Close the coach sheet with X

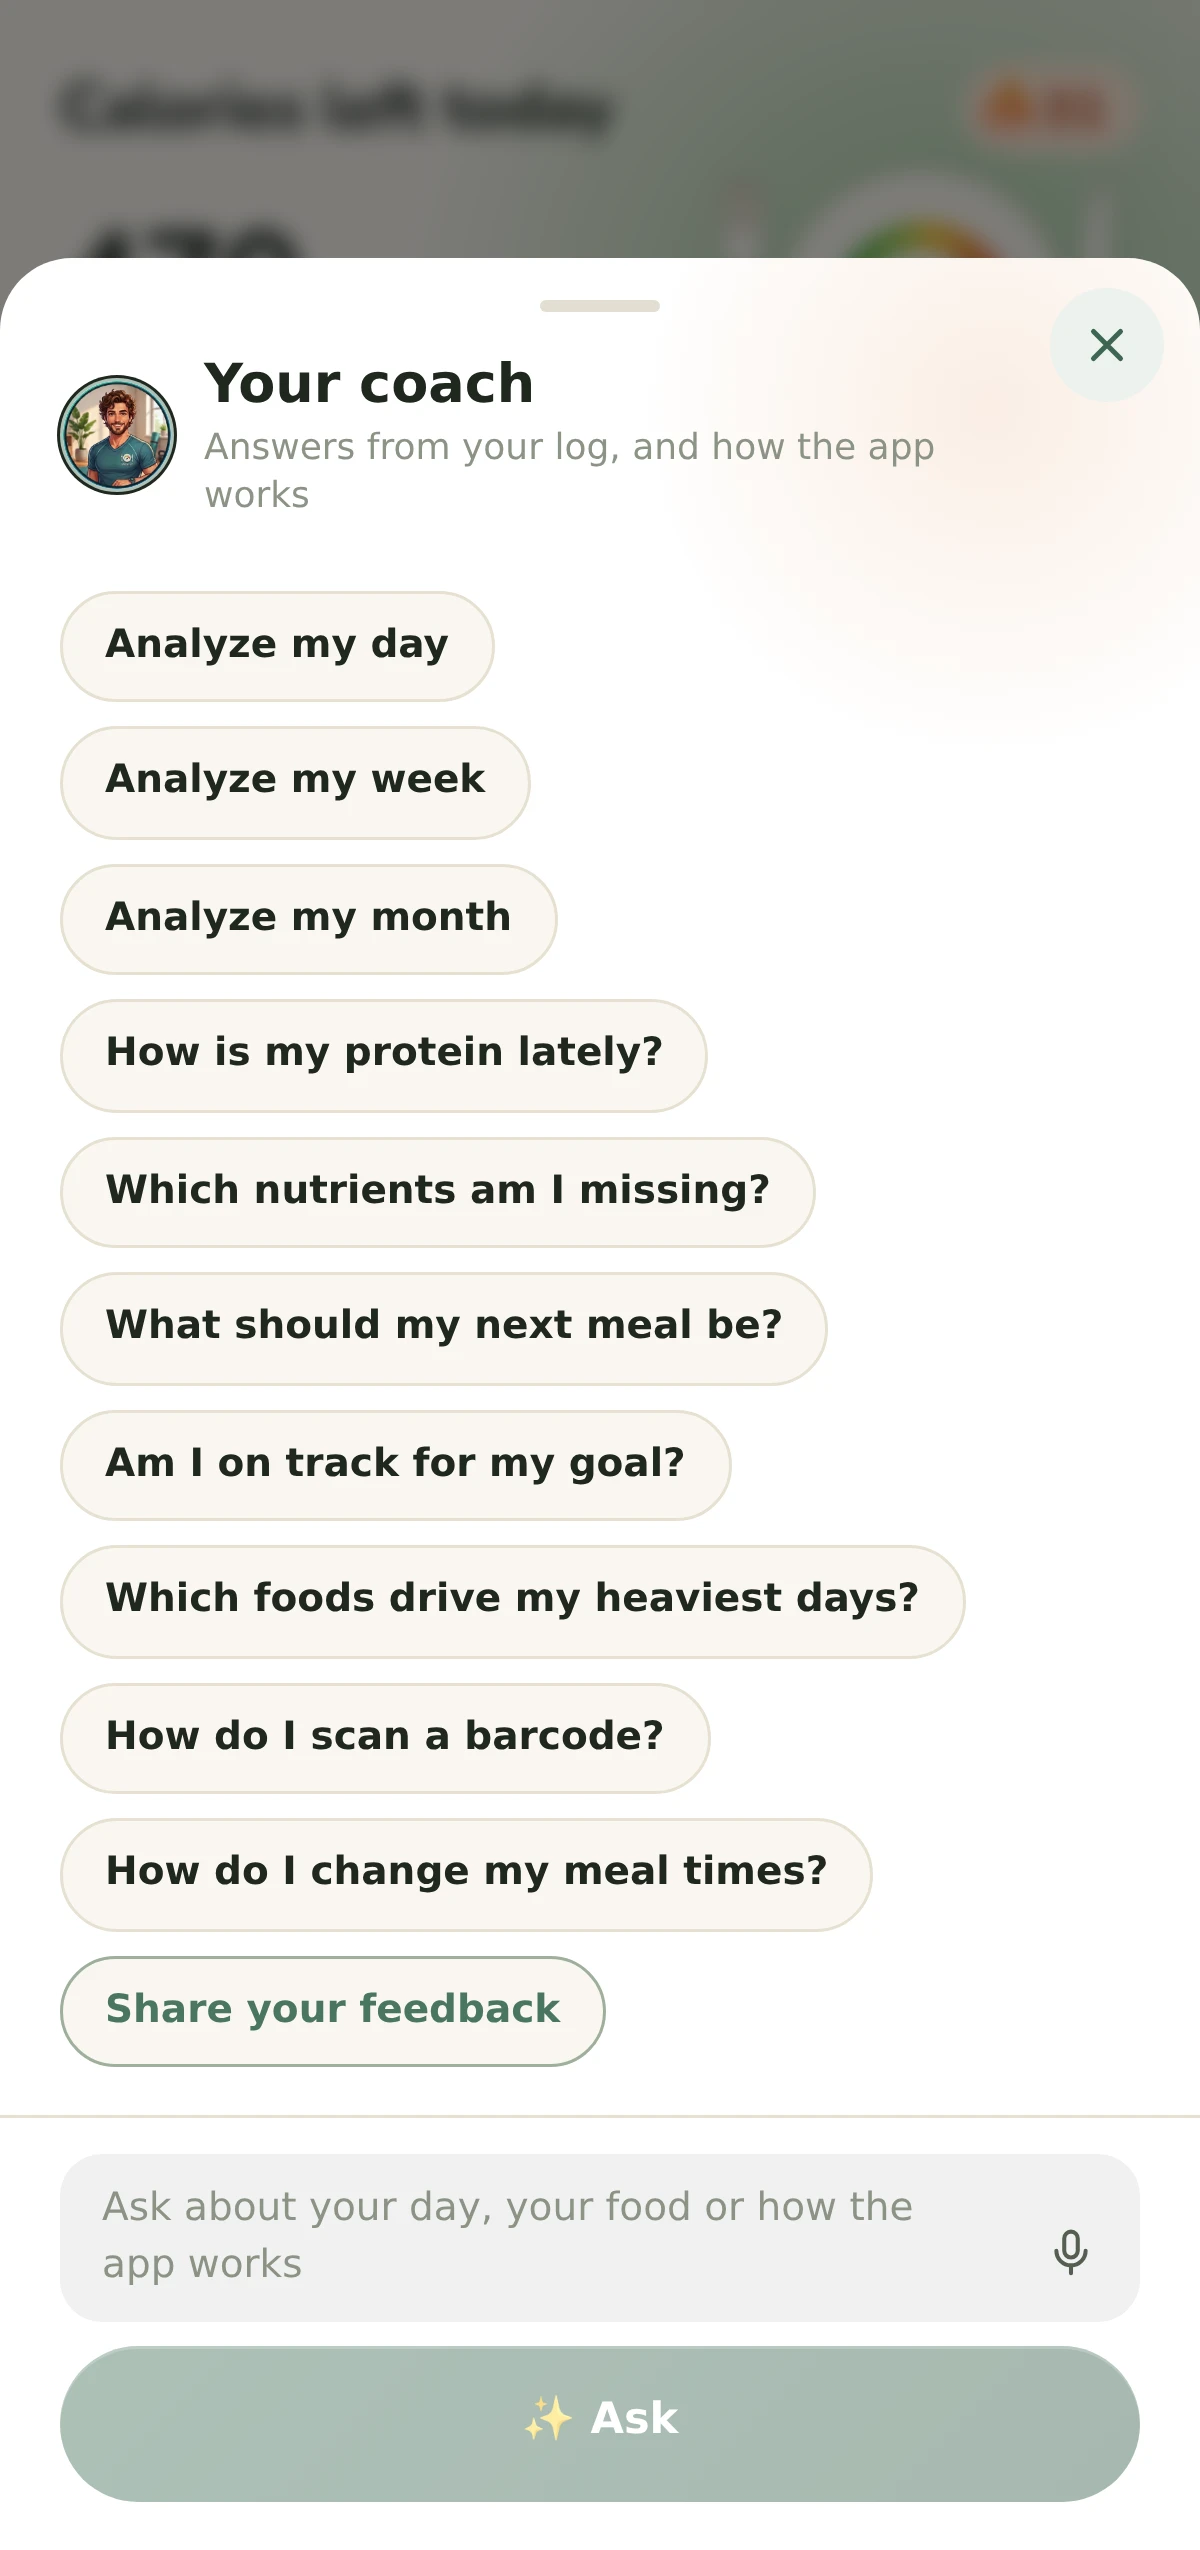(1106, 345)
